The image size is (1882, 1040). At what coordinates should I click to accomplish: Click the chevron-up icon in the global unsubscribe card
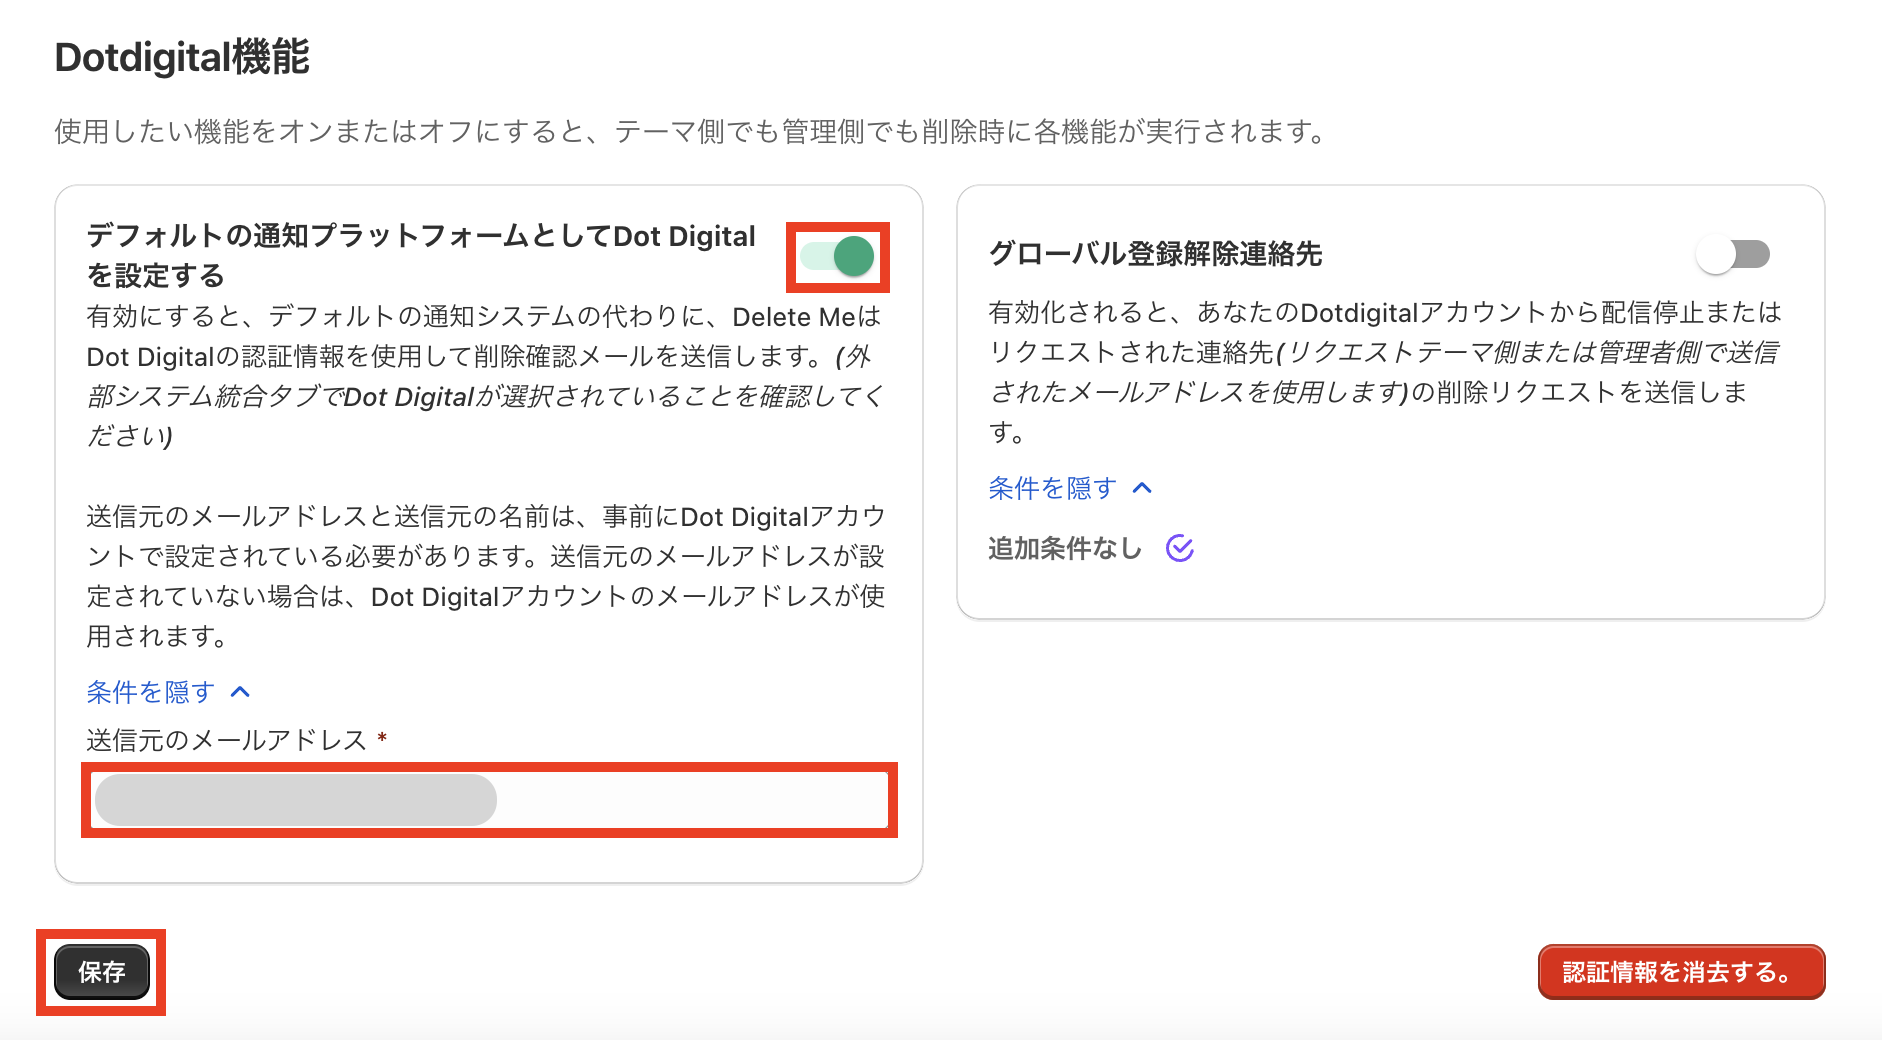[x=1142, y=488]
